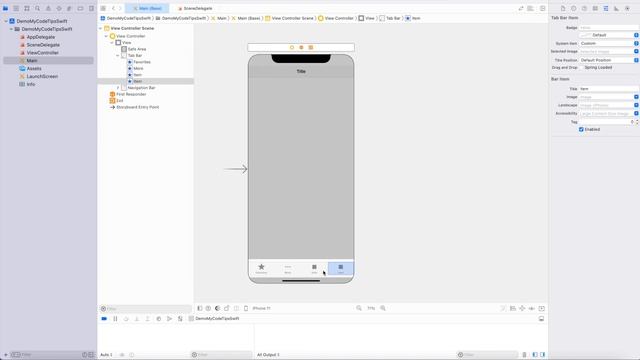The image size is (640, 360).
Task: Clear console with the trash icon
Action: 524,355
